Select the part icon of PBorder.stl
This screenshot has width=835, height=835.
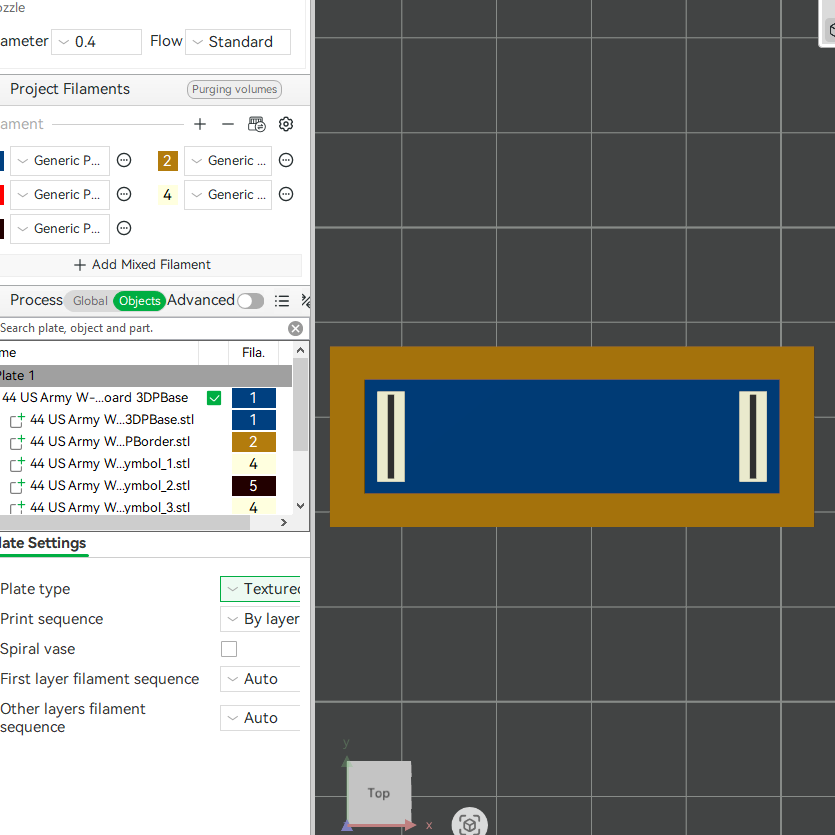(18, 442)
